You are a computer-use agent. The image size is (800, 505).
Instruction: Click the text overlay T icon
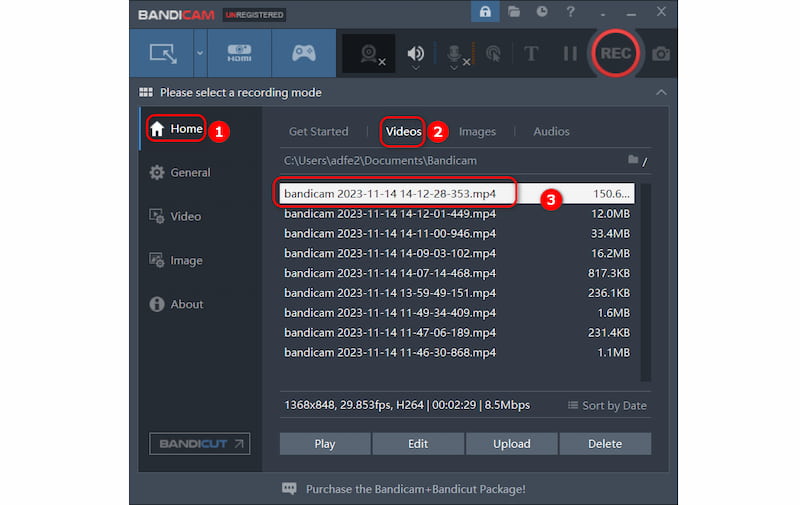pos(531,54)
